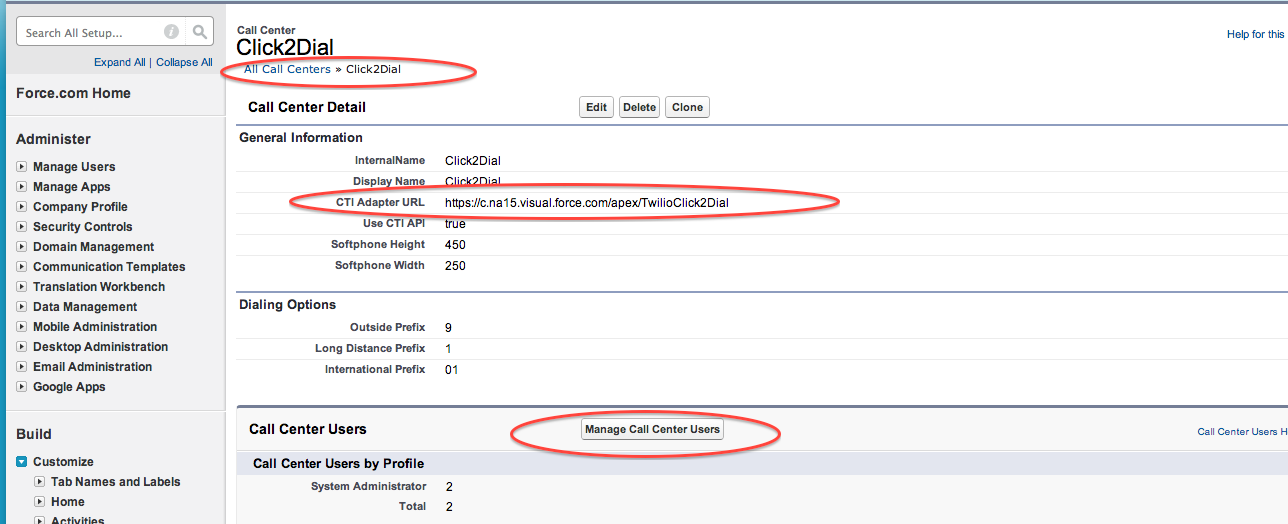Open Help for this page link

[x=1255, y=34]
